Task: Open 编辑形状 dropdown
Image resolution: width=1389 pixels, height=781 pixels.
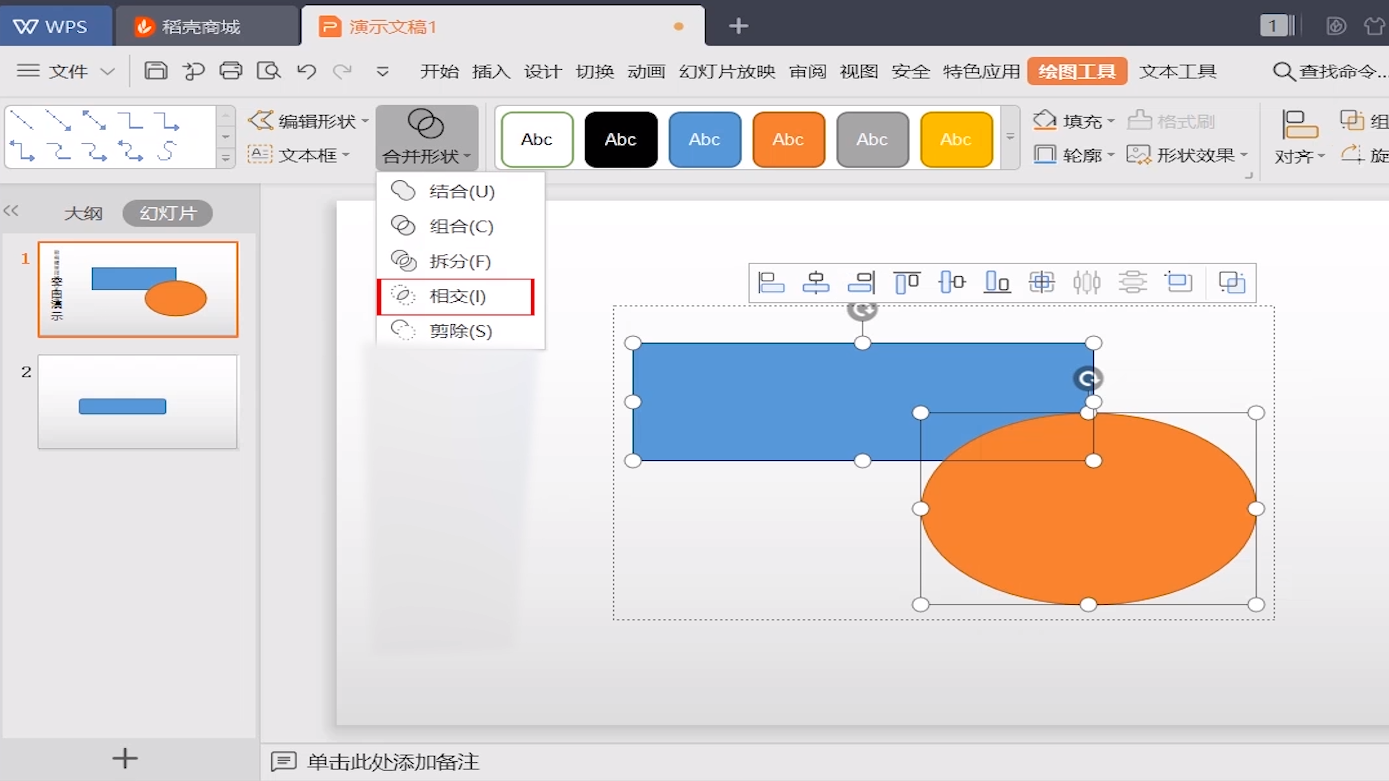Action: pos(309,121)
